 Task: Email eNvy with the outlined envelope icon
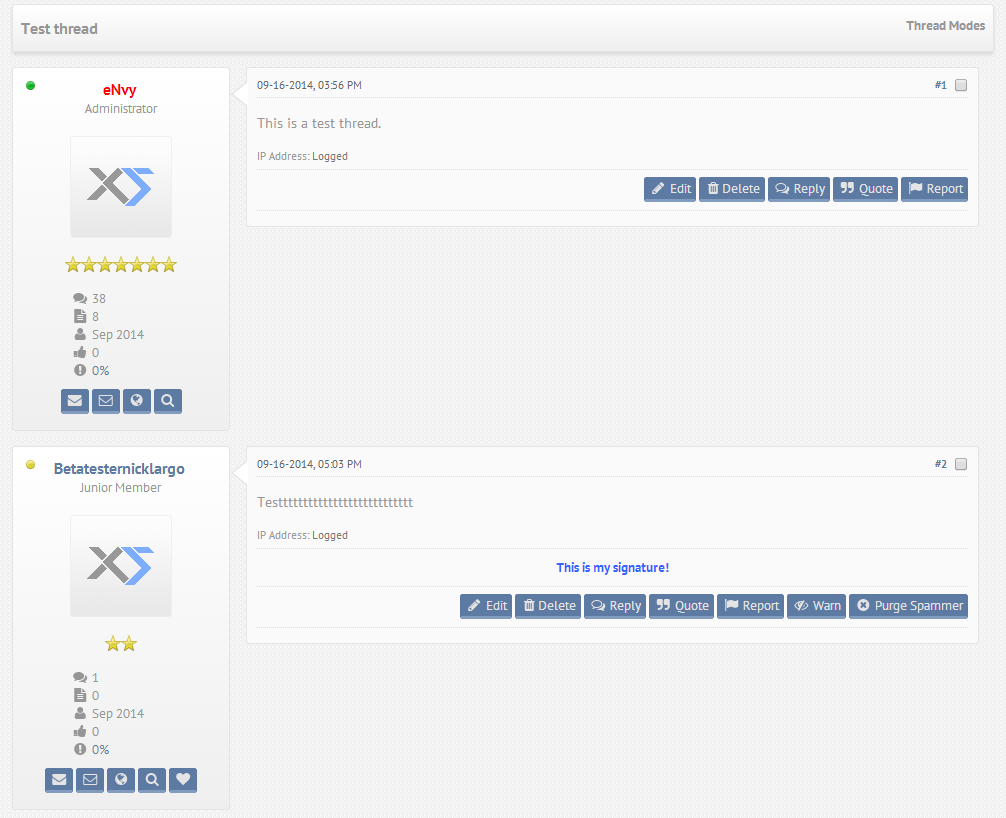pos(106,401)
